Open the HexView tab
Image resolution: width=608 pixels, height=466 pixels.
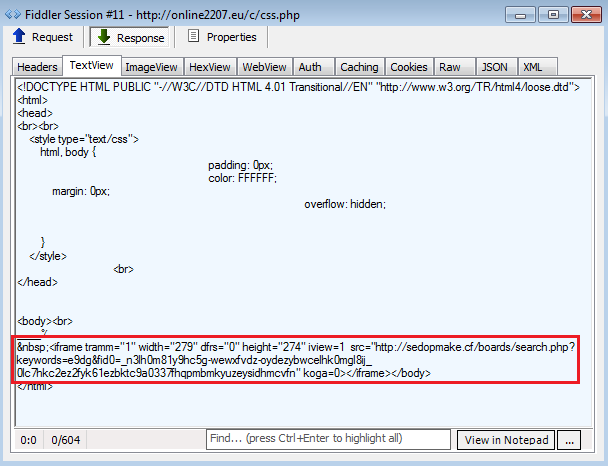[x=210, y=67]
